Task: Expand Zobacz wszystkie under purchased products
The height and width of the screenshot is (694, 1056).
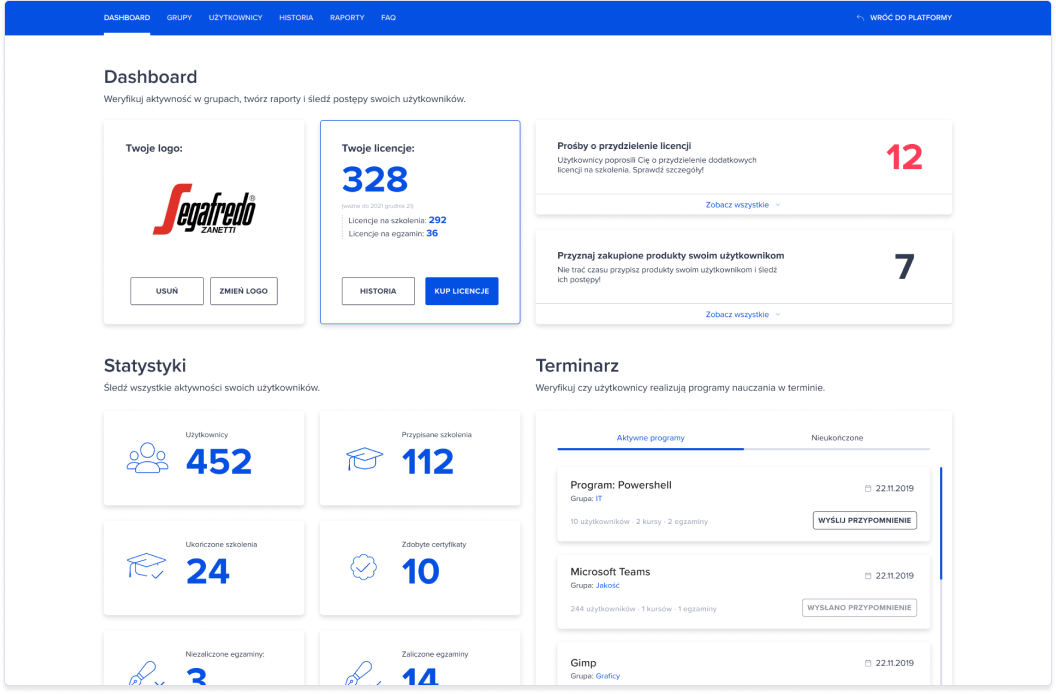Action: coord(743,314)
